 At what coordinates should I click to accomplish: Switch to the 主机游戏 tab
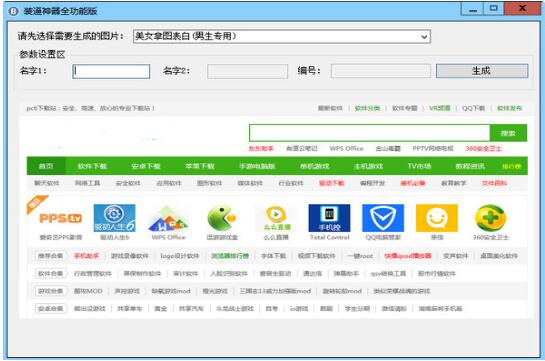click(x=368, y=166)
